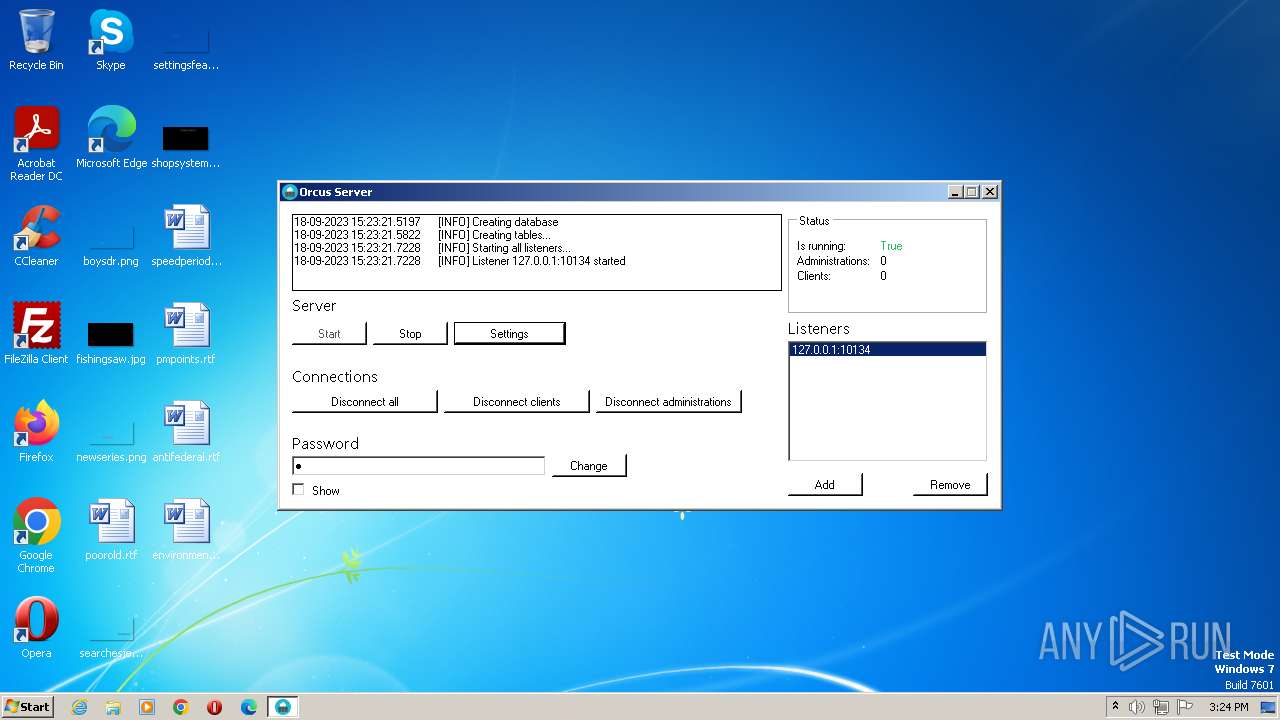Click Disconnect clients button
This screenshot has width=1280, height=720.
517,402
